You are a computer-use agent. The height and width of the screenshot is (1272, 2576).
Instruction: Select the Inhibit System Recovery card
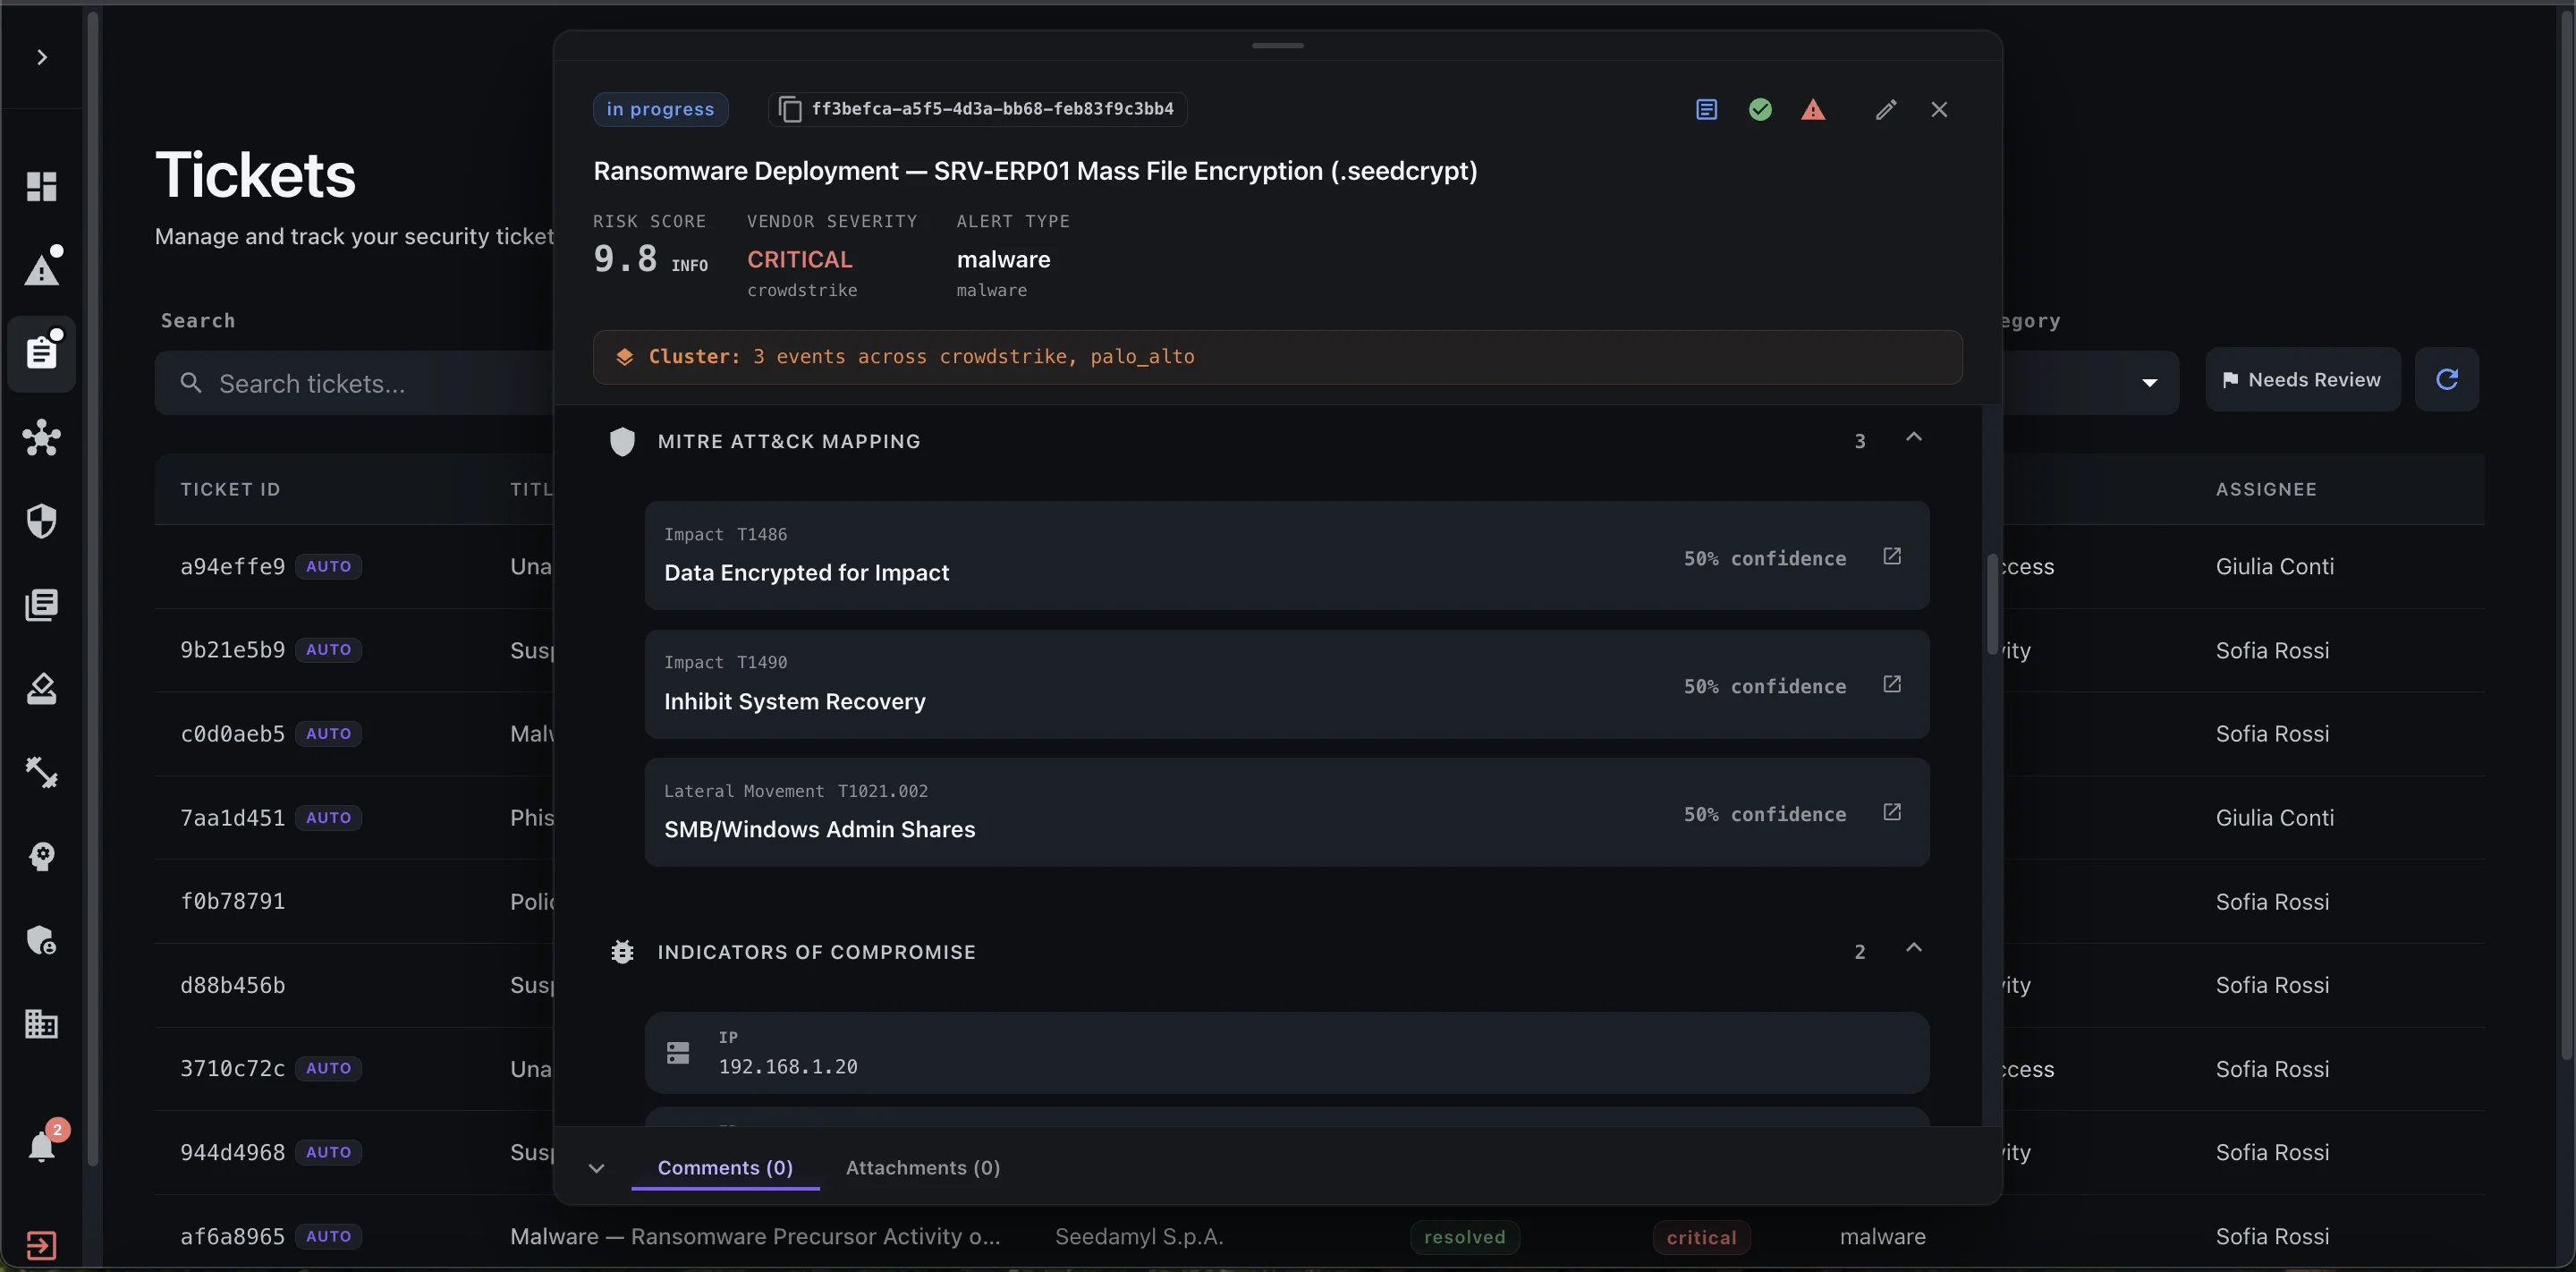point(1286,684)
